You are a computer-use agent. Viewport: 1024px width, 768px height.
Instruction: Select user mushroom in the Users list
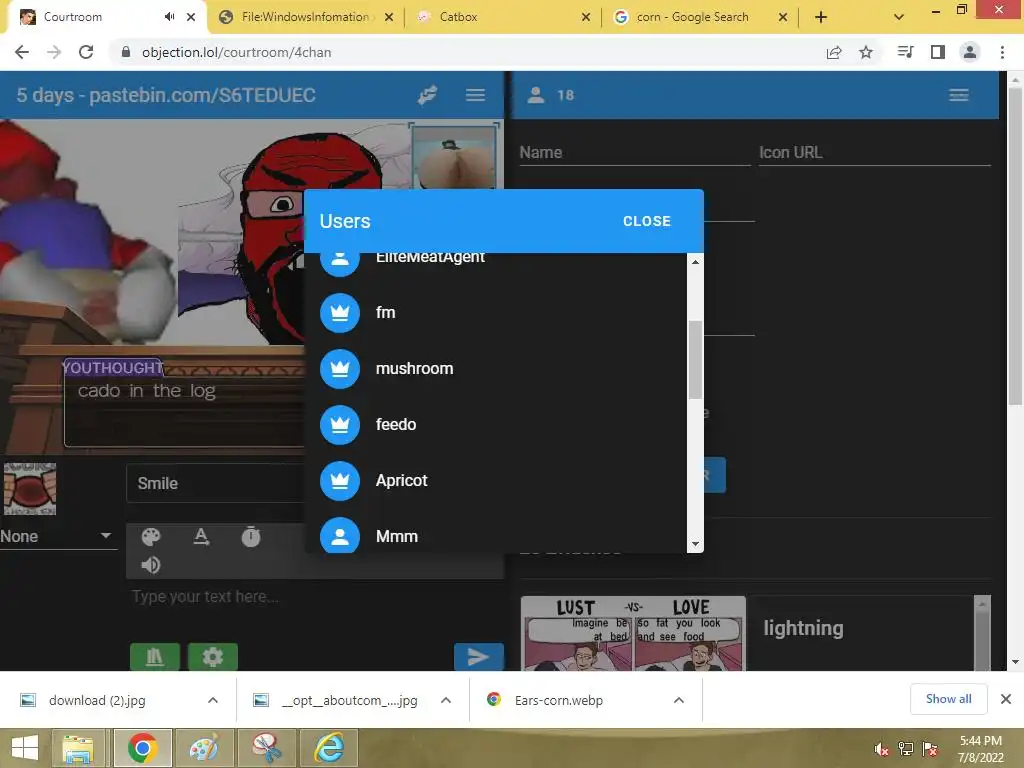tap(496, 368)
